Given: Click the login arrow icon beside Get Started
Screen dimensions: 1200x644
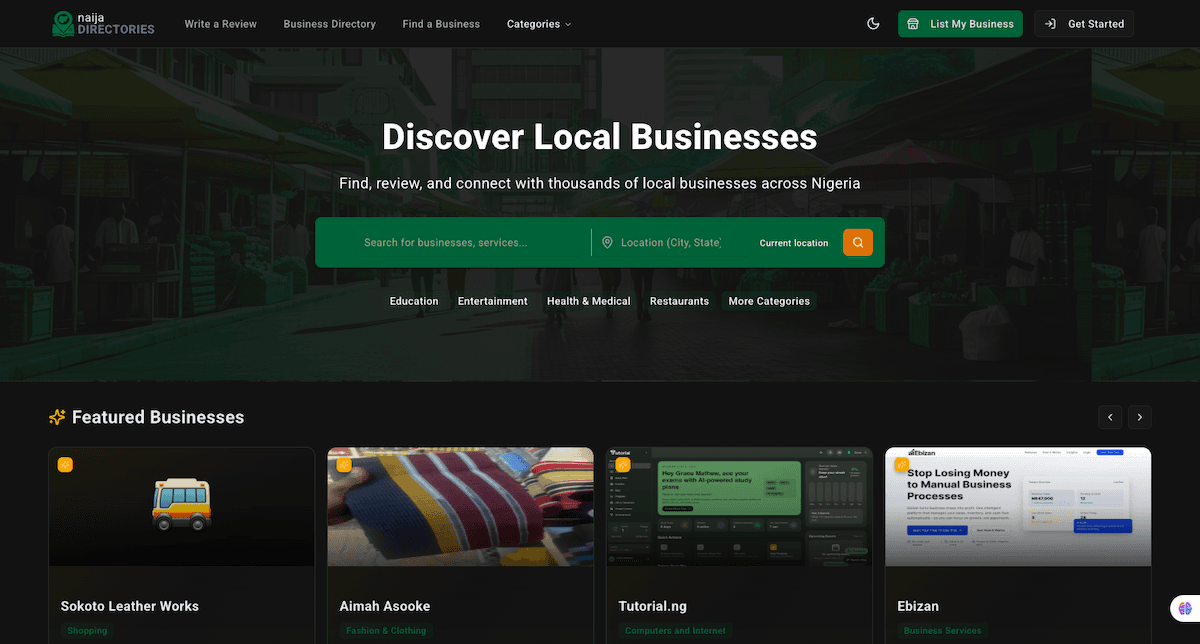Looking at the screenshot, I should pos(1049,23).
